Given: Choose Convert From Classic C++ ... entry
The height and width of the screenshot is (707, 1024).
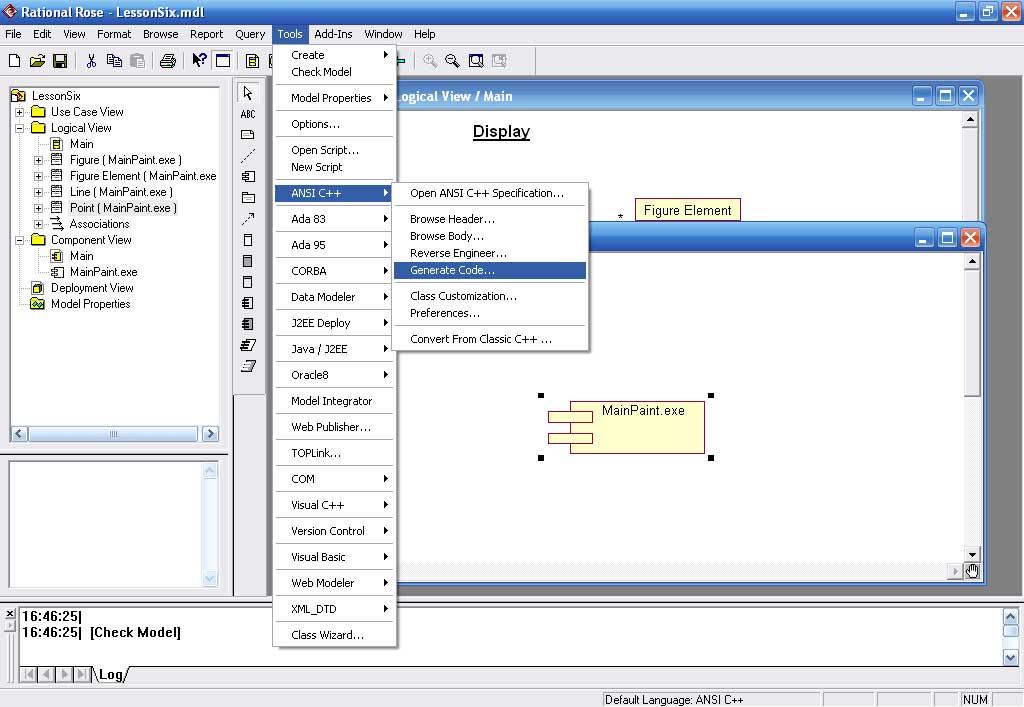Looking at the screenshot, I should pyautogui.click(x=490, y=339).
